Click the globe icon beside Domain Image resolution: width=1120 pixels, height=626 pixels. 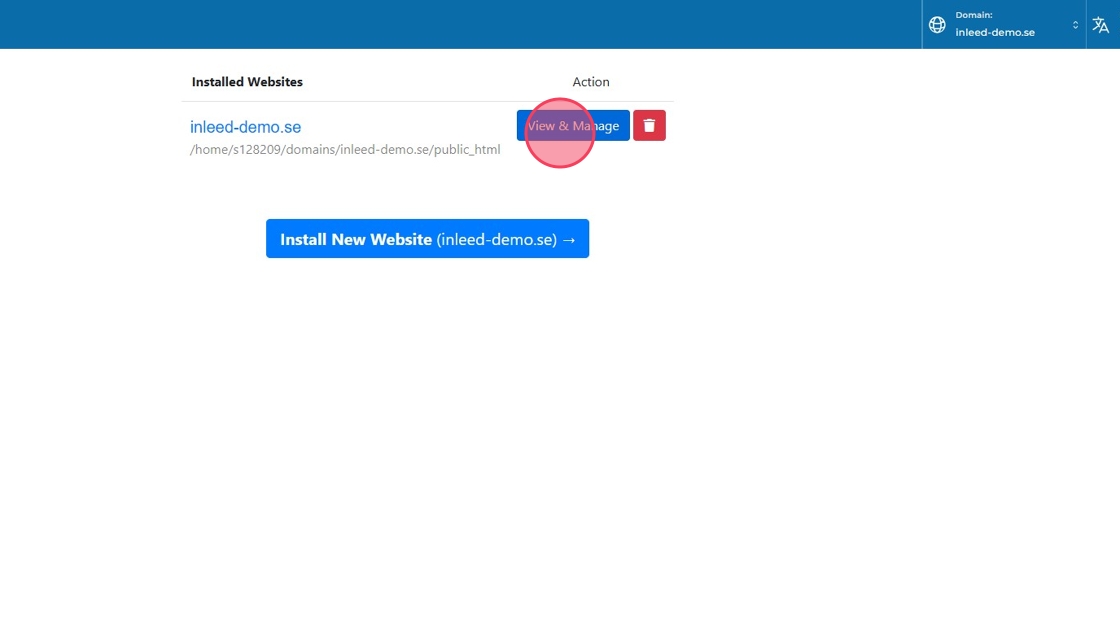click(937, 25)
